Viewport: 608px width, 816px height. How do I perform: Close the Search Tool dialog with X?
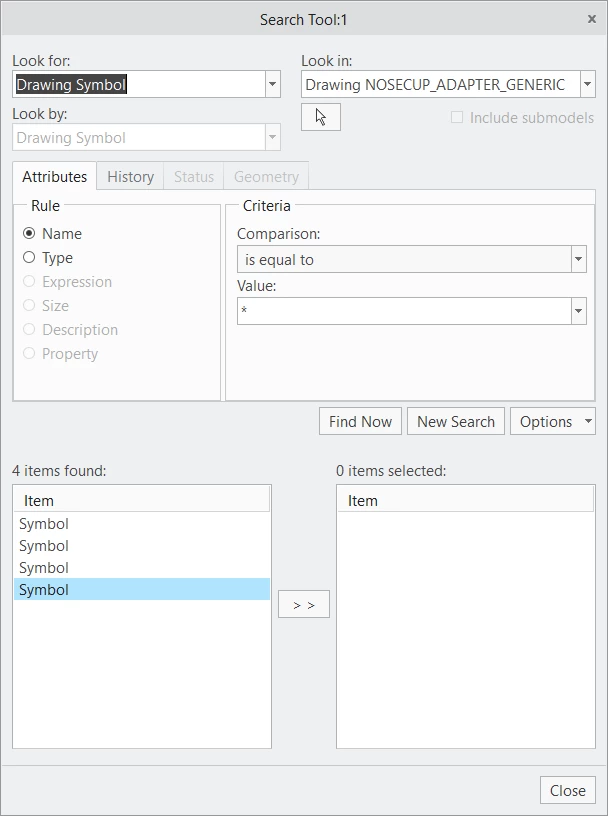pos(592,19)
